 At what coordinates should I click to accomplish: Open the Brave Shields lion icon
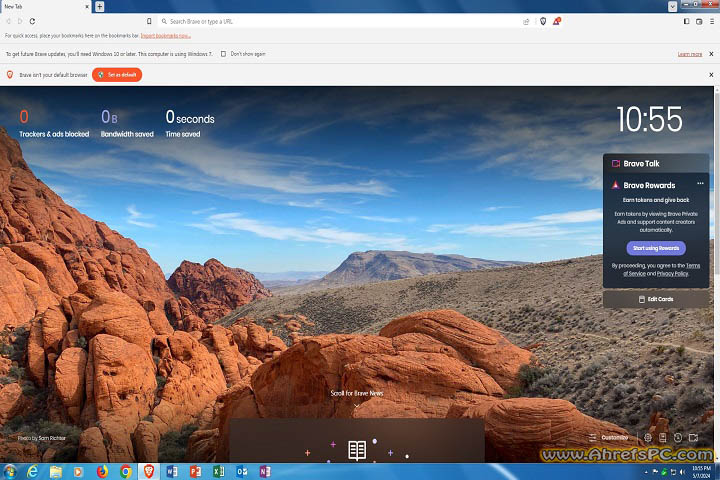click(543, 21)
